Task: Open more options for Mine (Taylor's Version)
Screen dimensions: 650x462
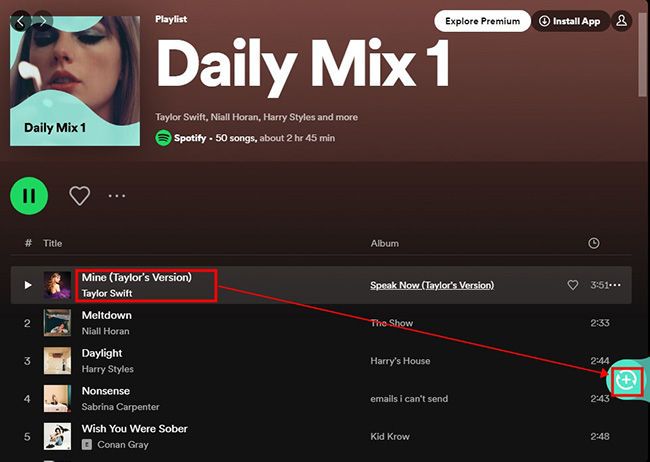Action: tap(617, 285)
